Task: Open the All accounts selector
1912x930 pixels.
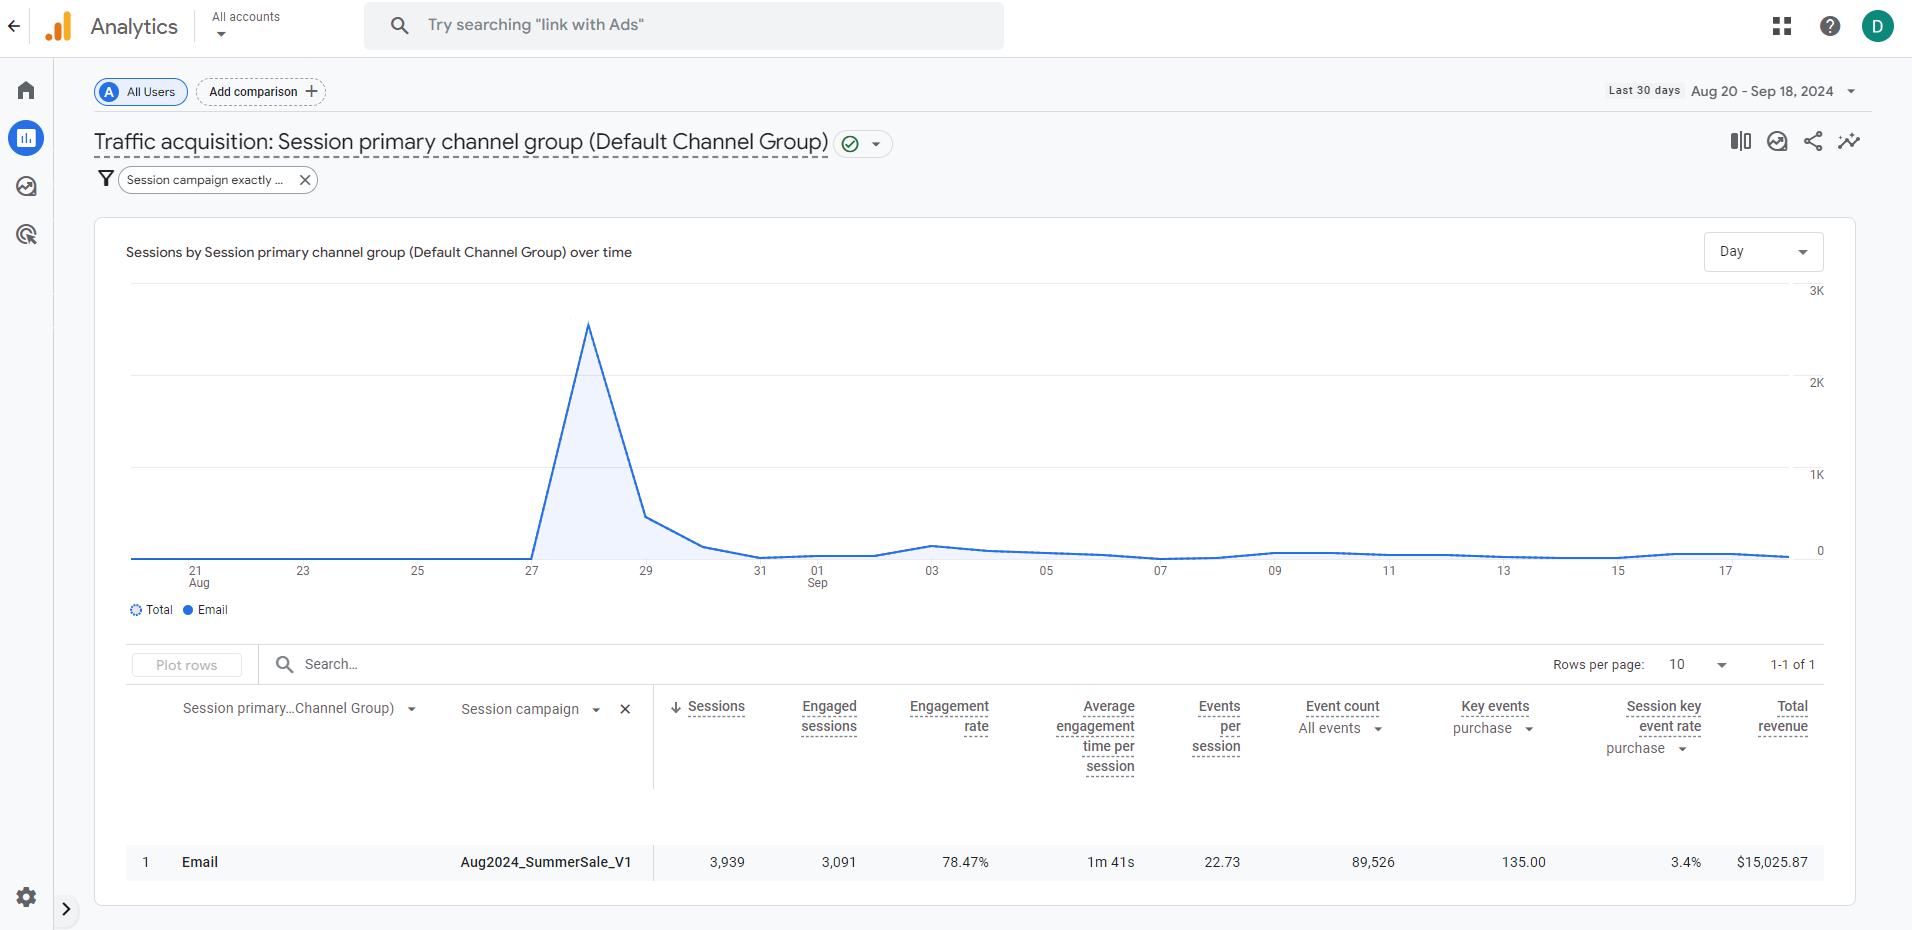Action: (246, 25)
